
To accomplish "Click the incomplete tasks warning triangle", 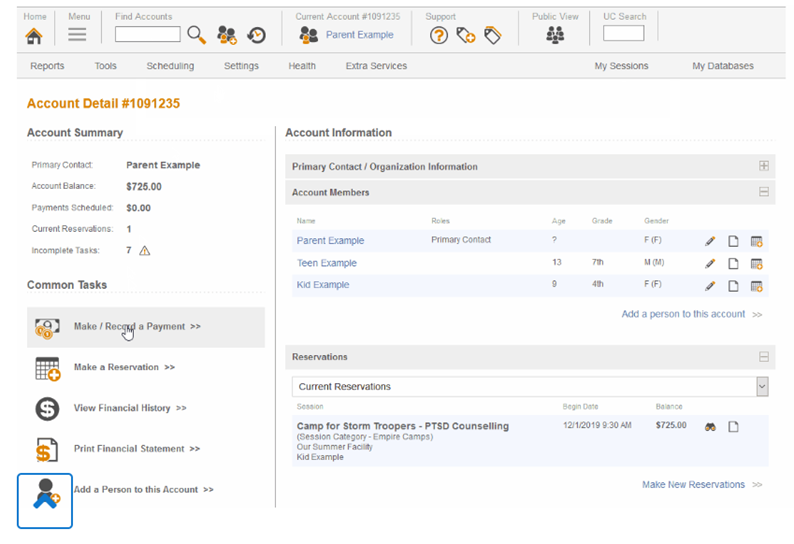I will click(x=145, y=251).
